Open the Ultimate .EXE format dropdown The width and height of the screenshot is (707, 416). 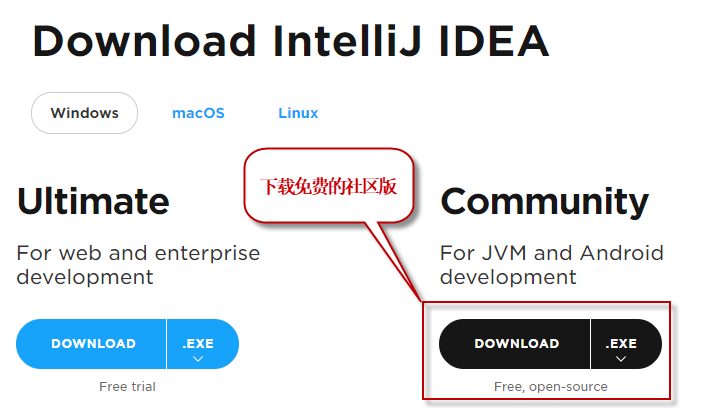coord(203,344)
